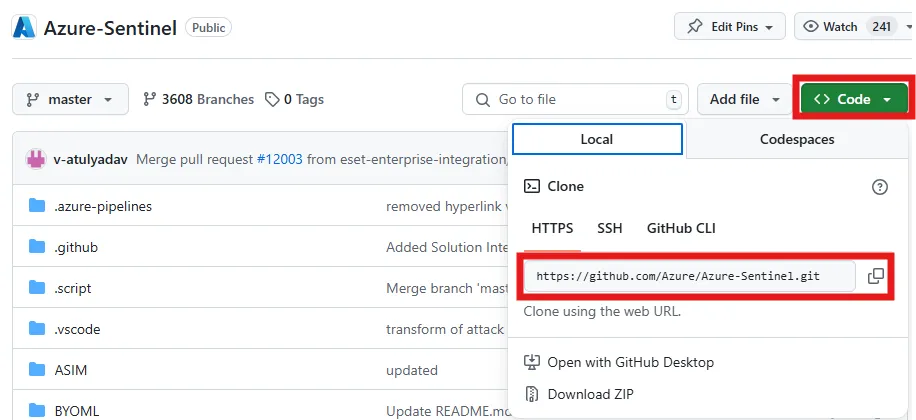Viewport: 916px width, 420px height.
Task: Switch to the Codespaces tab
Action: 797,139
